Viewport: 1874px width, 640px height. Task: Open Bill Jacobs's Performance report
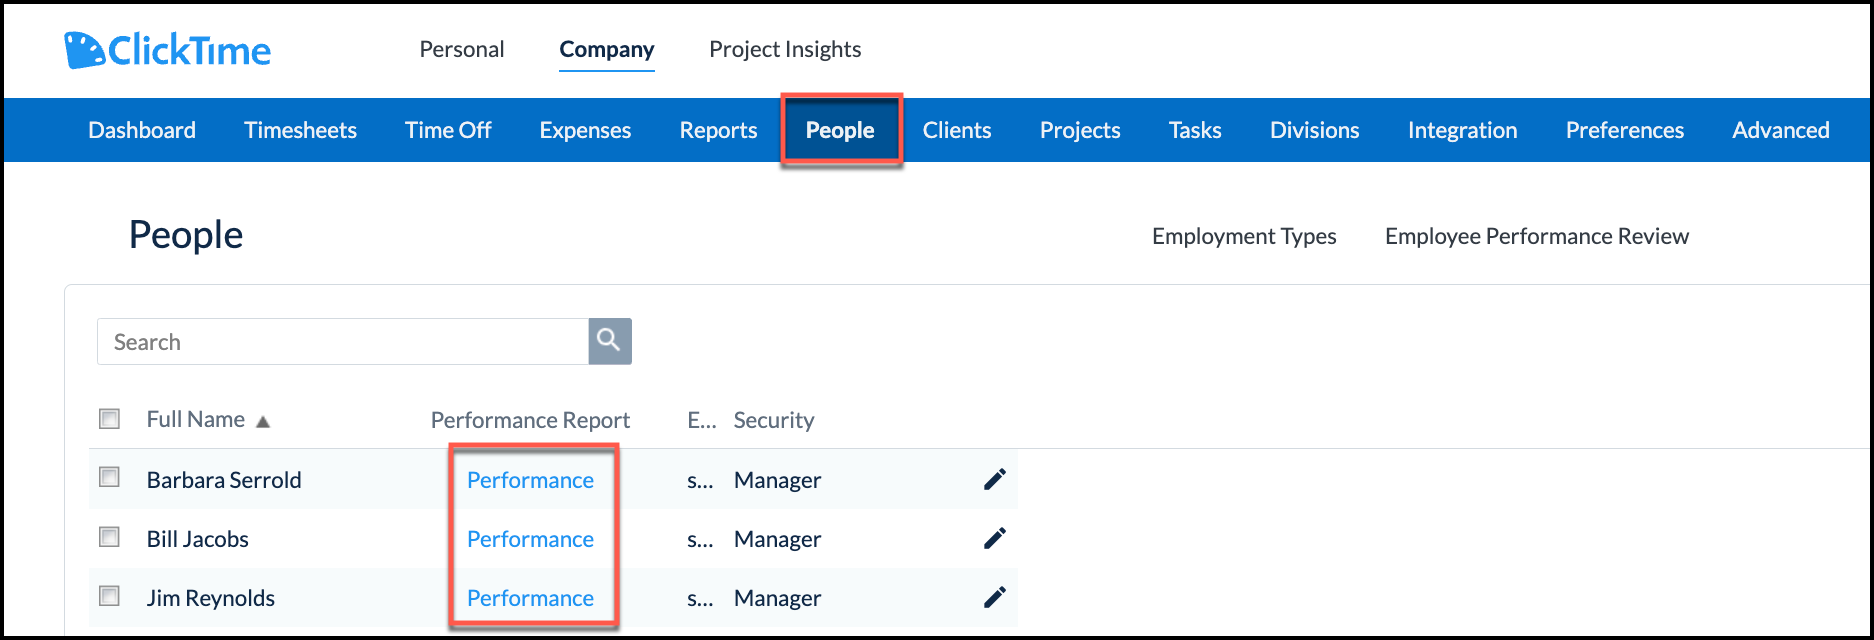click(530, 539)
